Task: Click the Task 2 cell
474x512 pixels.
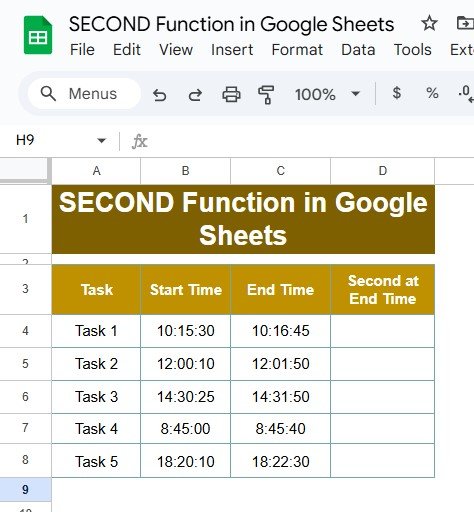Action: 96,364
